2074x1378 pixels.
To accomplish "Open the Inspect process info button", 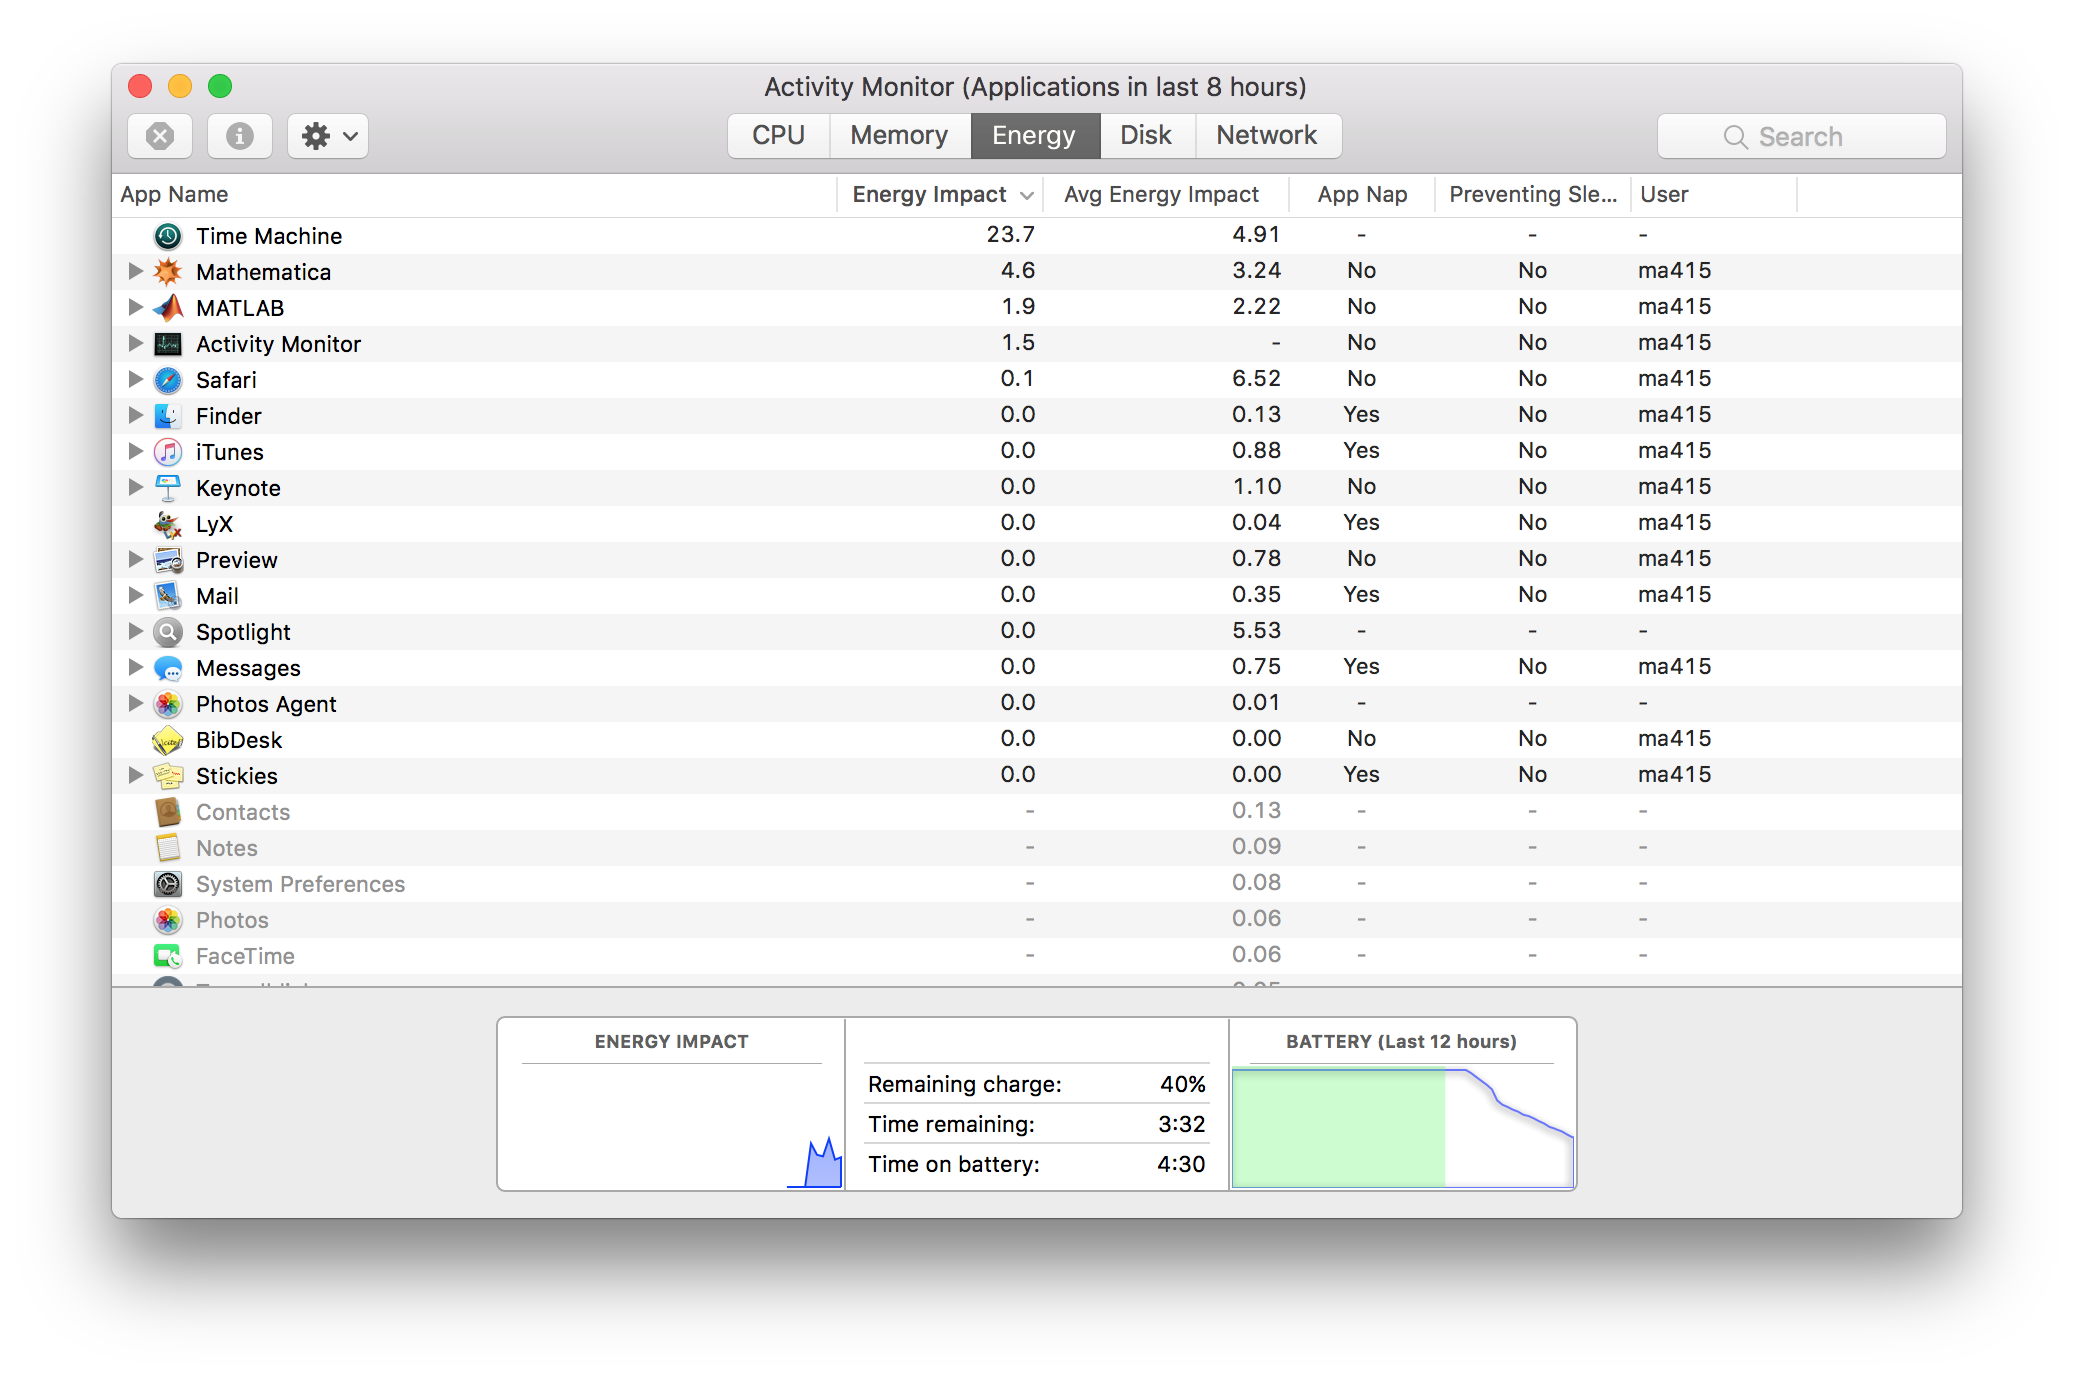I will 239,136.
